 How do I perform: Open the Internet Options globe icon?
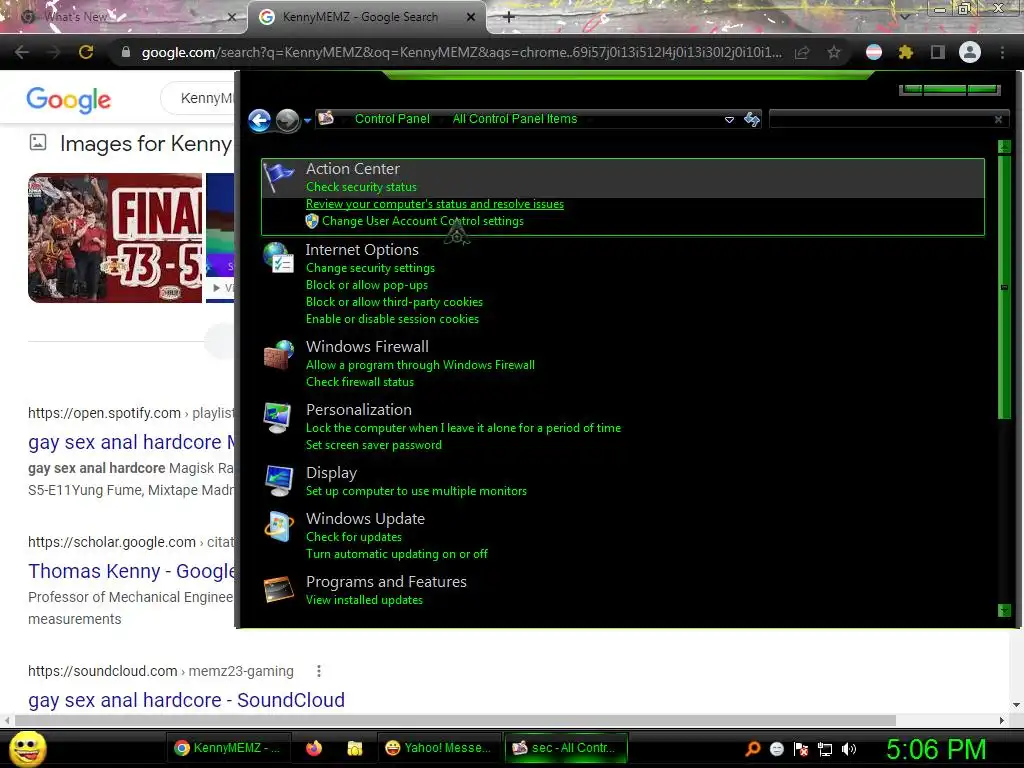[279, 257]
